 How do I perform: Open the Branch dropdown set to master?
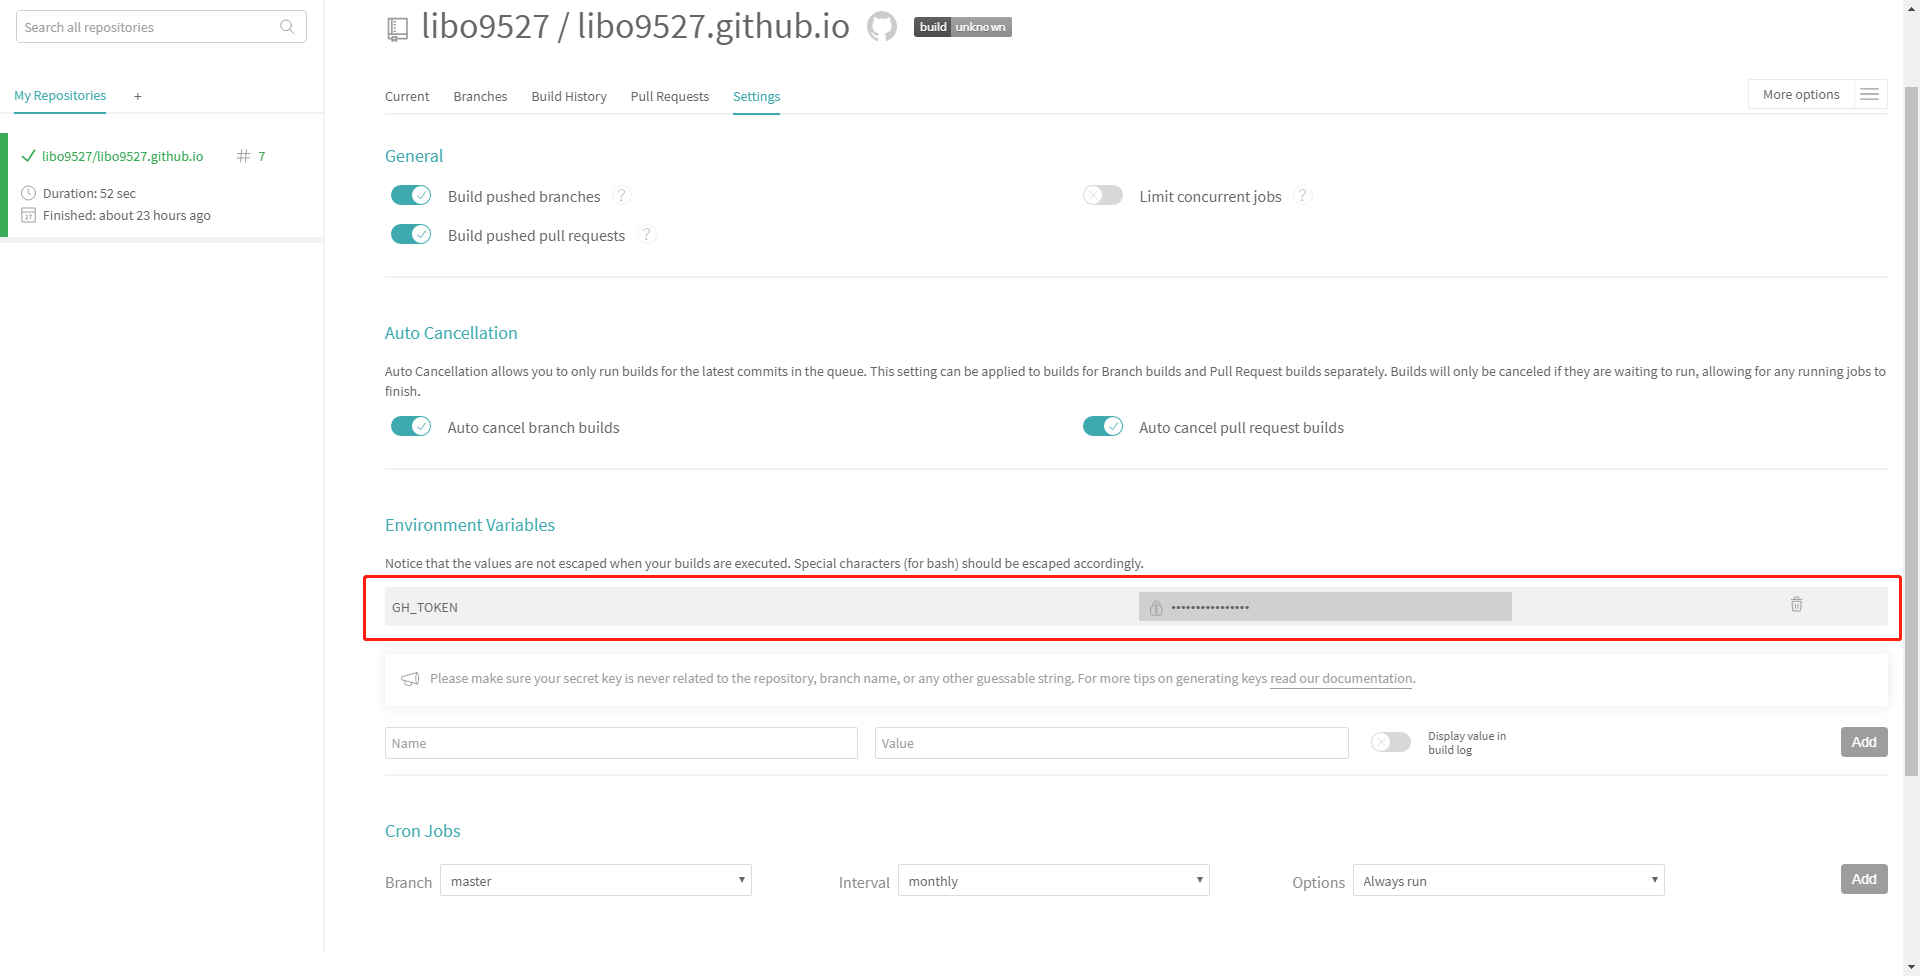pyautogui.click(x=596, y=880)
